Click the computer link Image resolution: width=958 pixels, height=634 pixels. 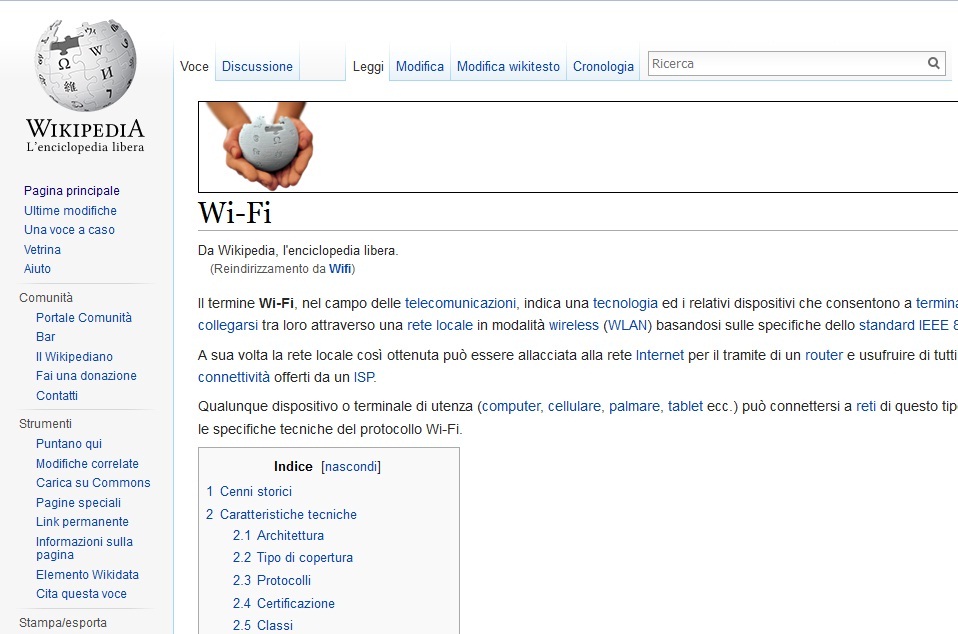pyautogui.click(x=511, y=407)
